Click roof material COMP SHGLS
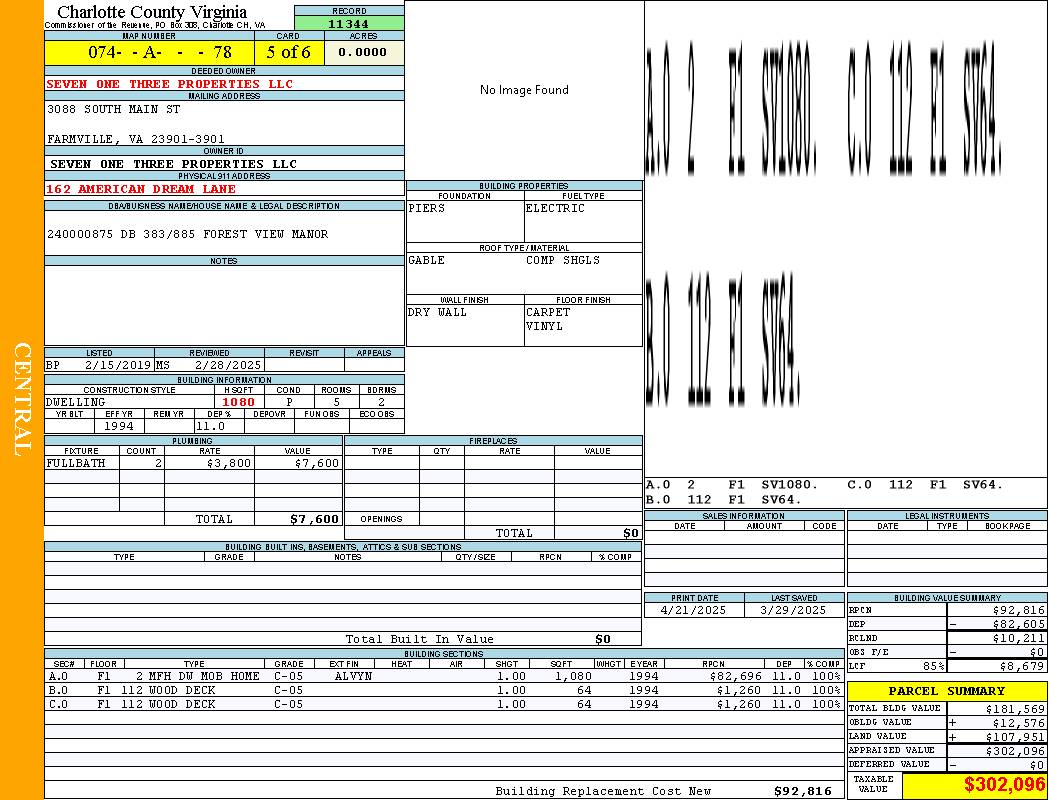This screenshot has height=800, width=1050. 562,260
